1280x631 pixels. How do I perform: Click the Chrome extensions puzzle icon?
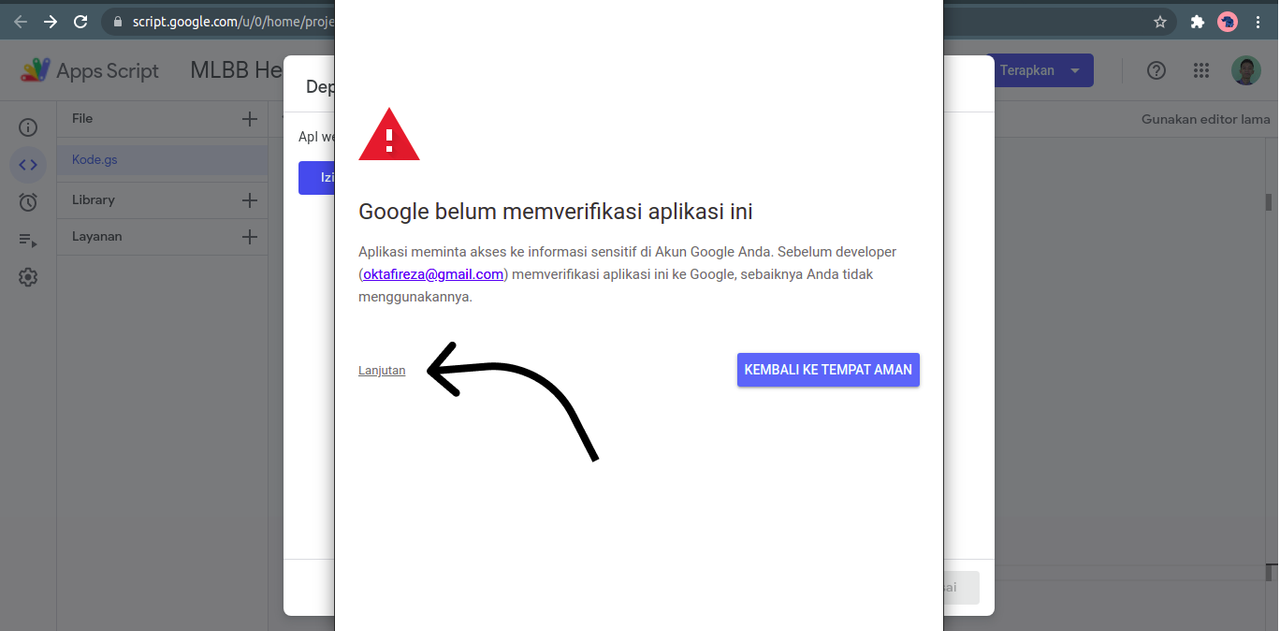point(1197,21)
